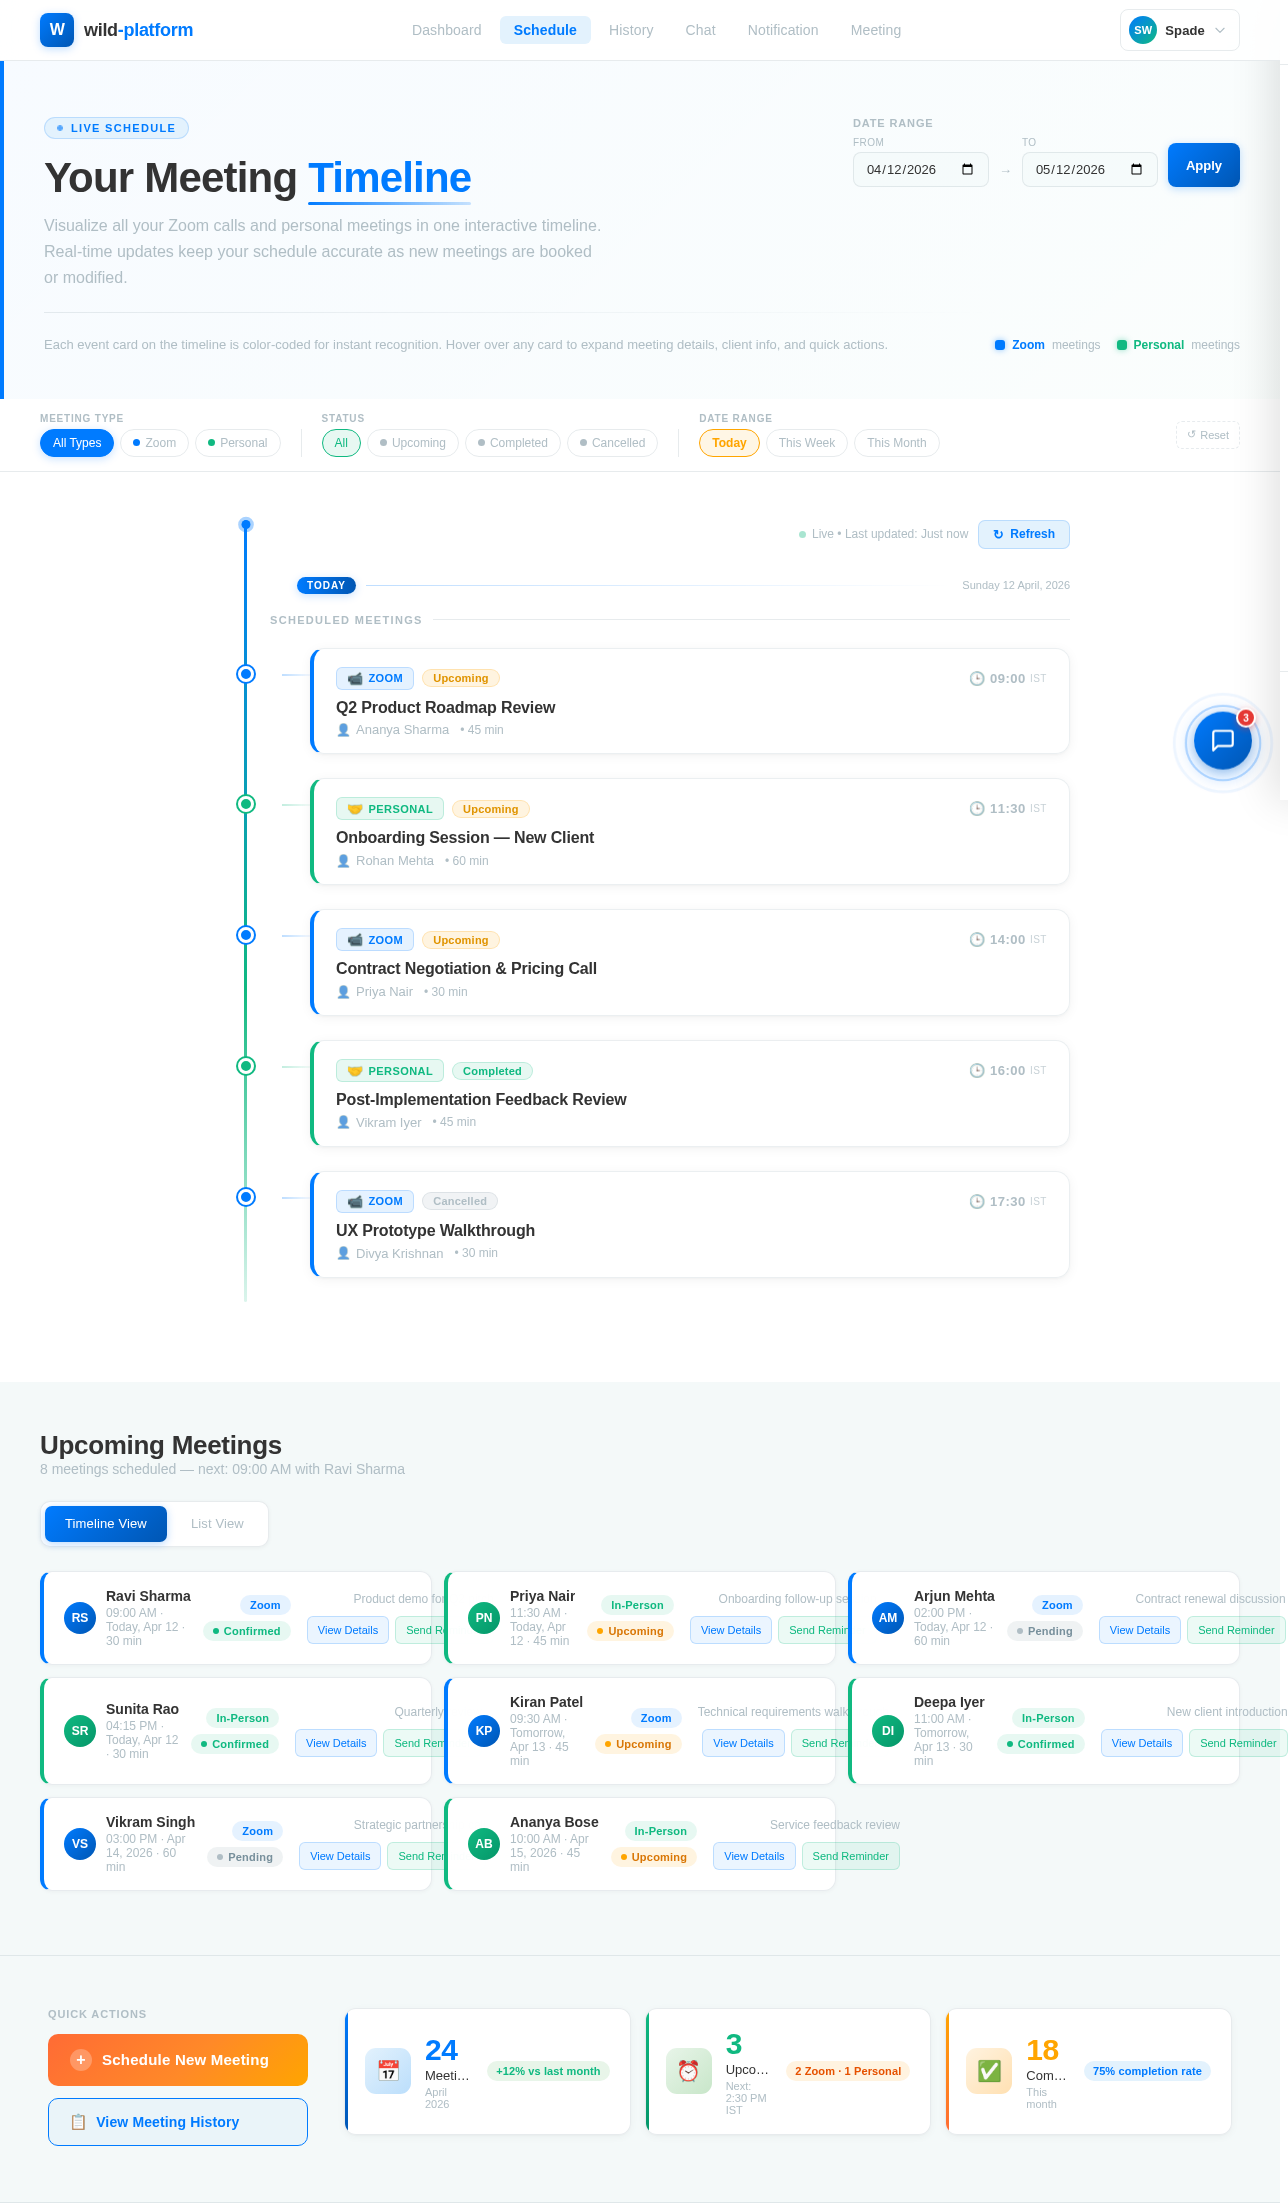The width and height of the screenshot is (1288, 2203).
Task: Select the This Week date range chip
Action: click(x=807, y=443)
